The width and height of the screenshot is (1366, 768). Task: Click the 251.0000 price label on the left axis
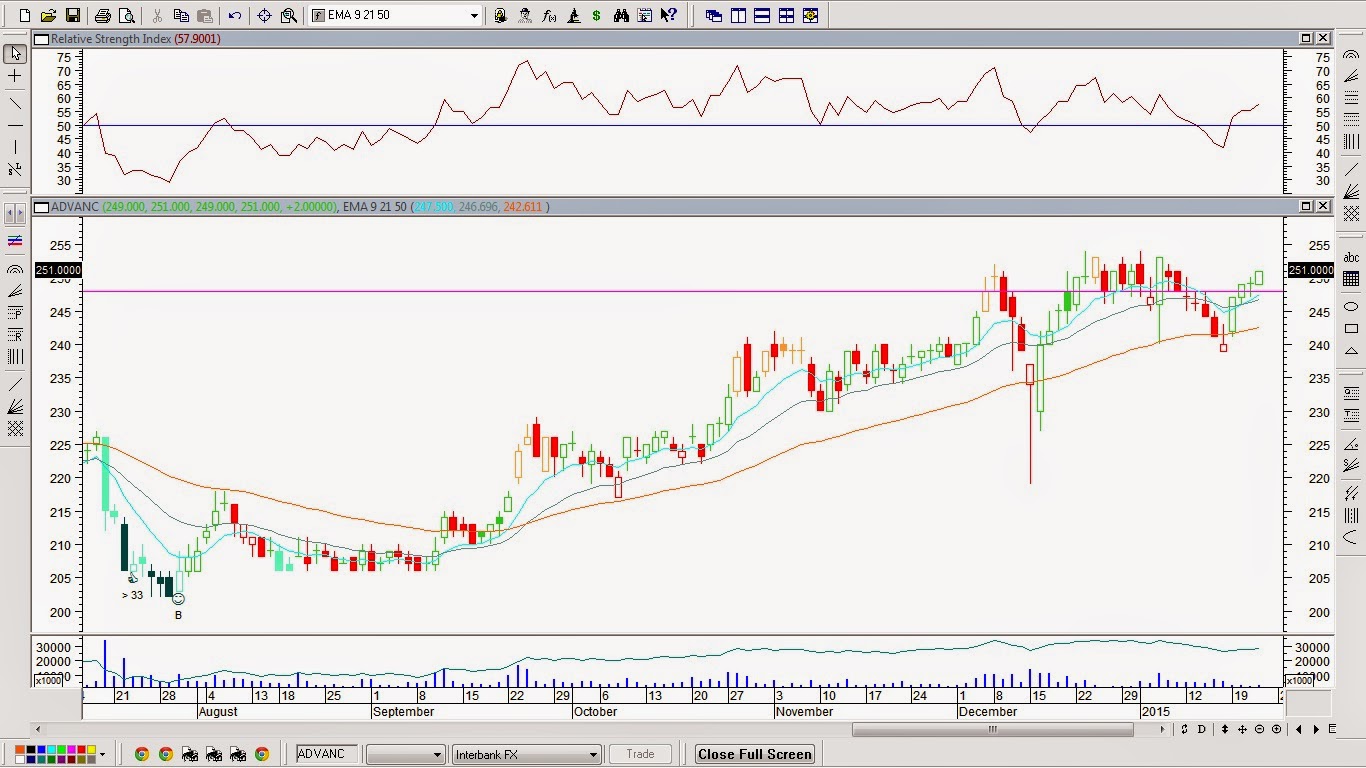(x=58, y=270)
